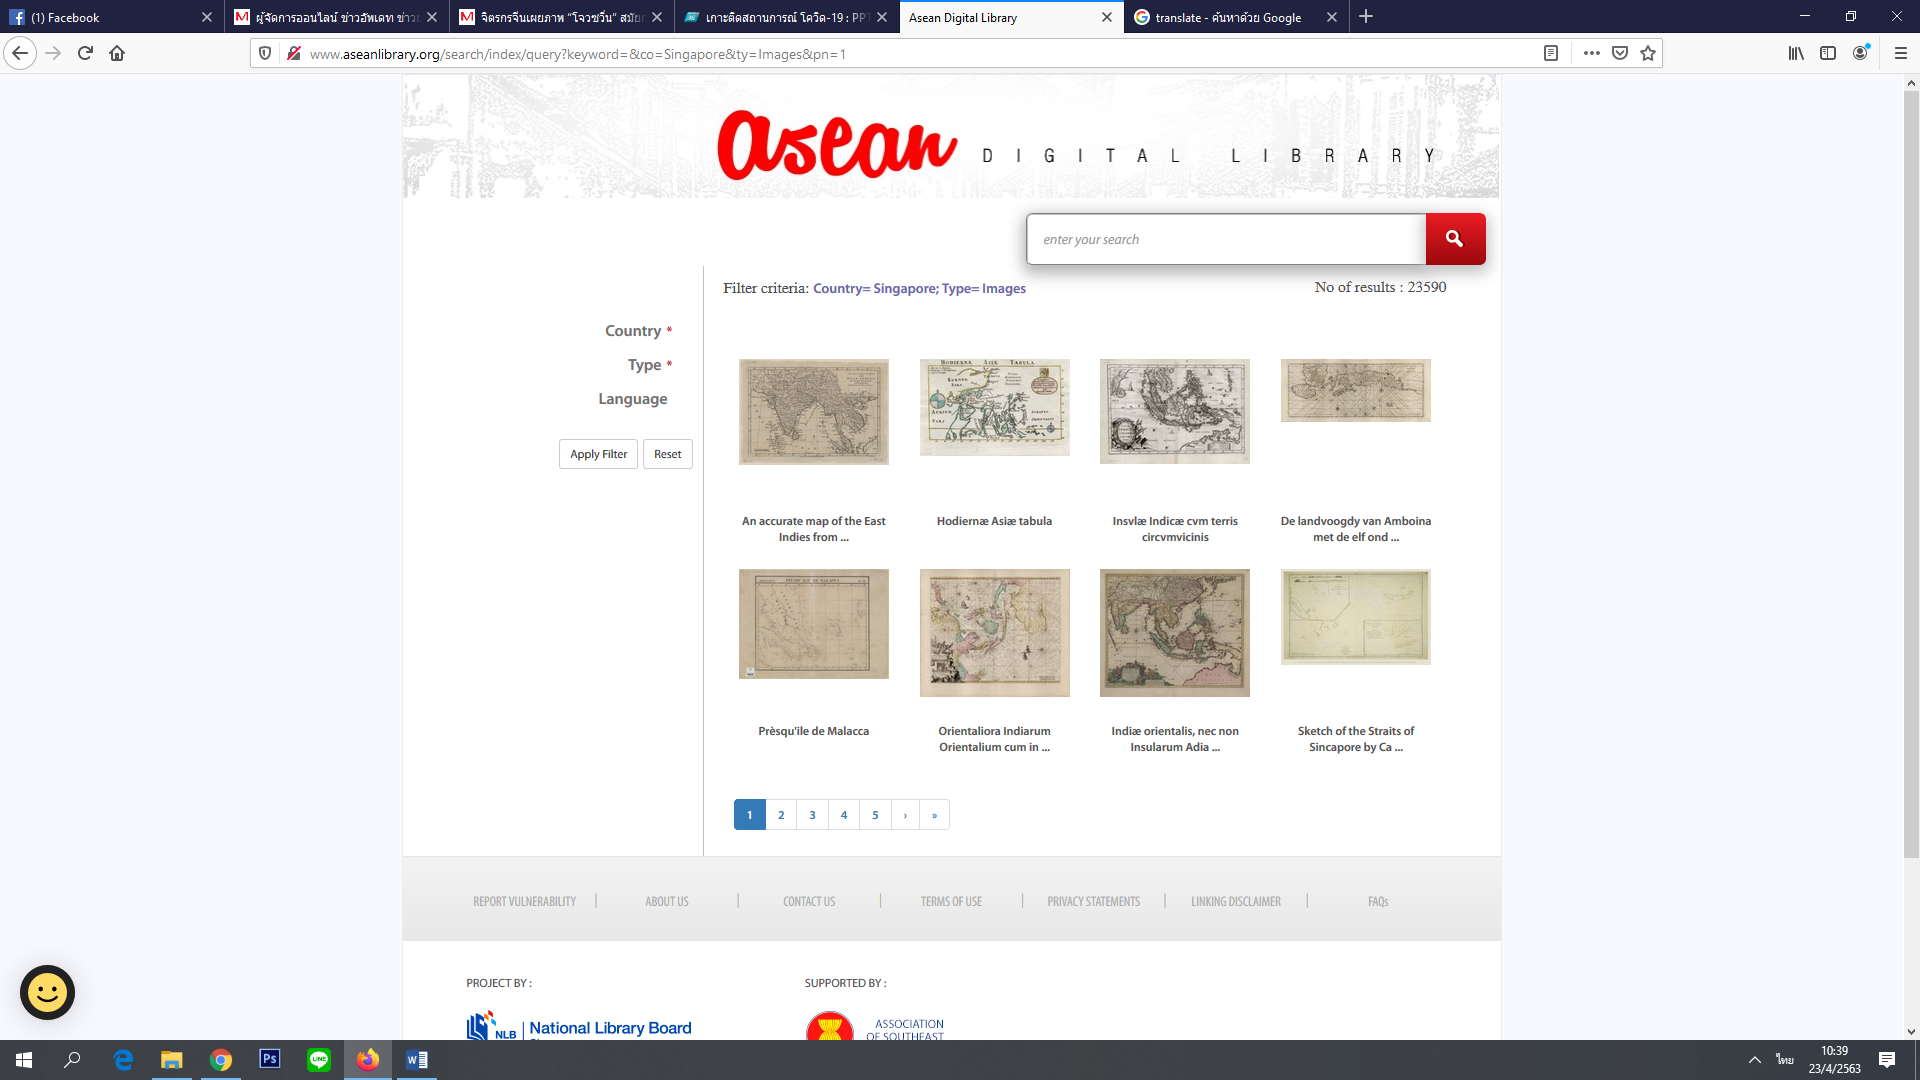Click the browser reload icon
Viewport: 1920px width, 1080px height.
85,53
